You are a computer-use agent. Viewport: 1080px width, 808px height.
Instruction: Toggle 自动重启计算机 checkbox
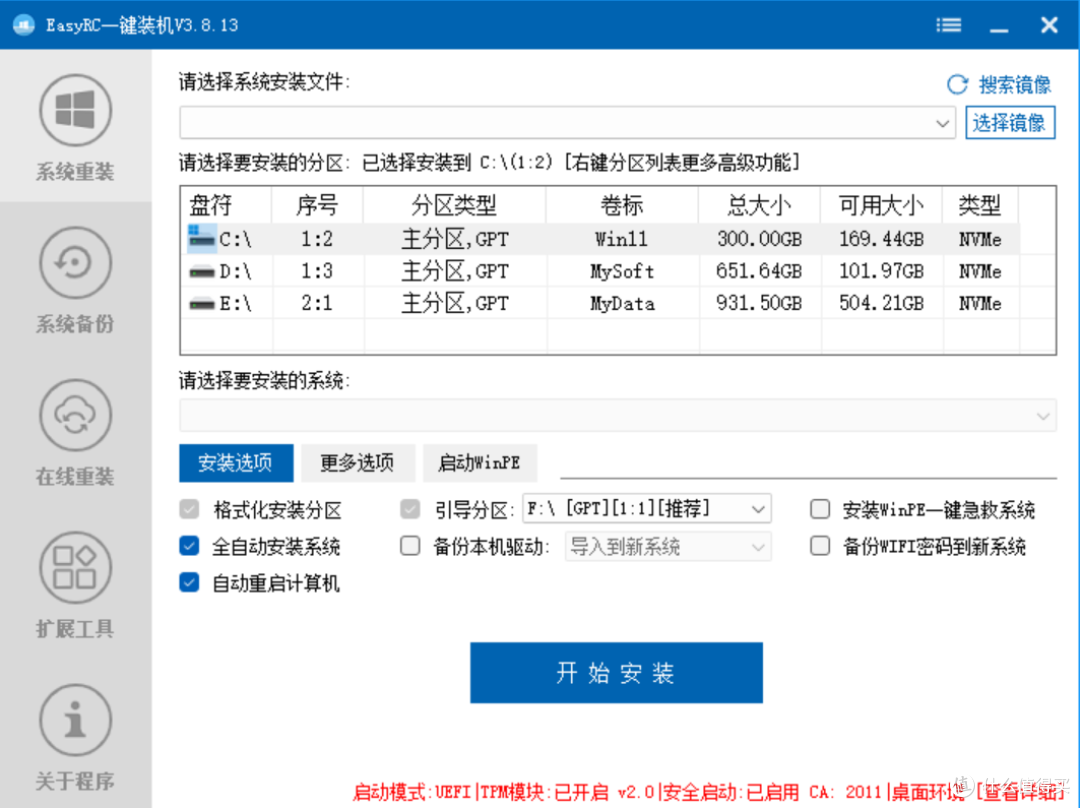pos(189,582)
